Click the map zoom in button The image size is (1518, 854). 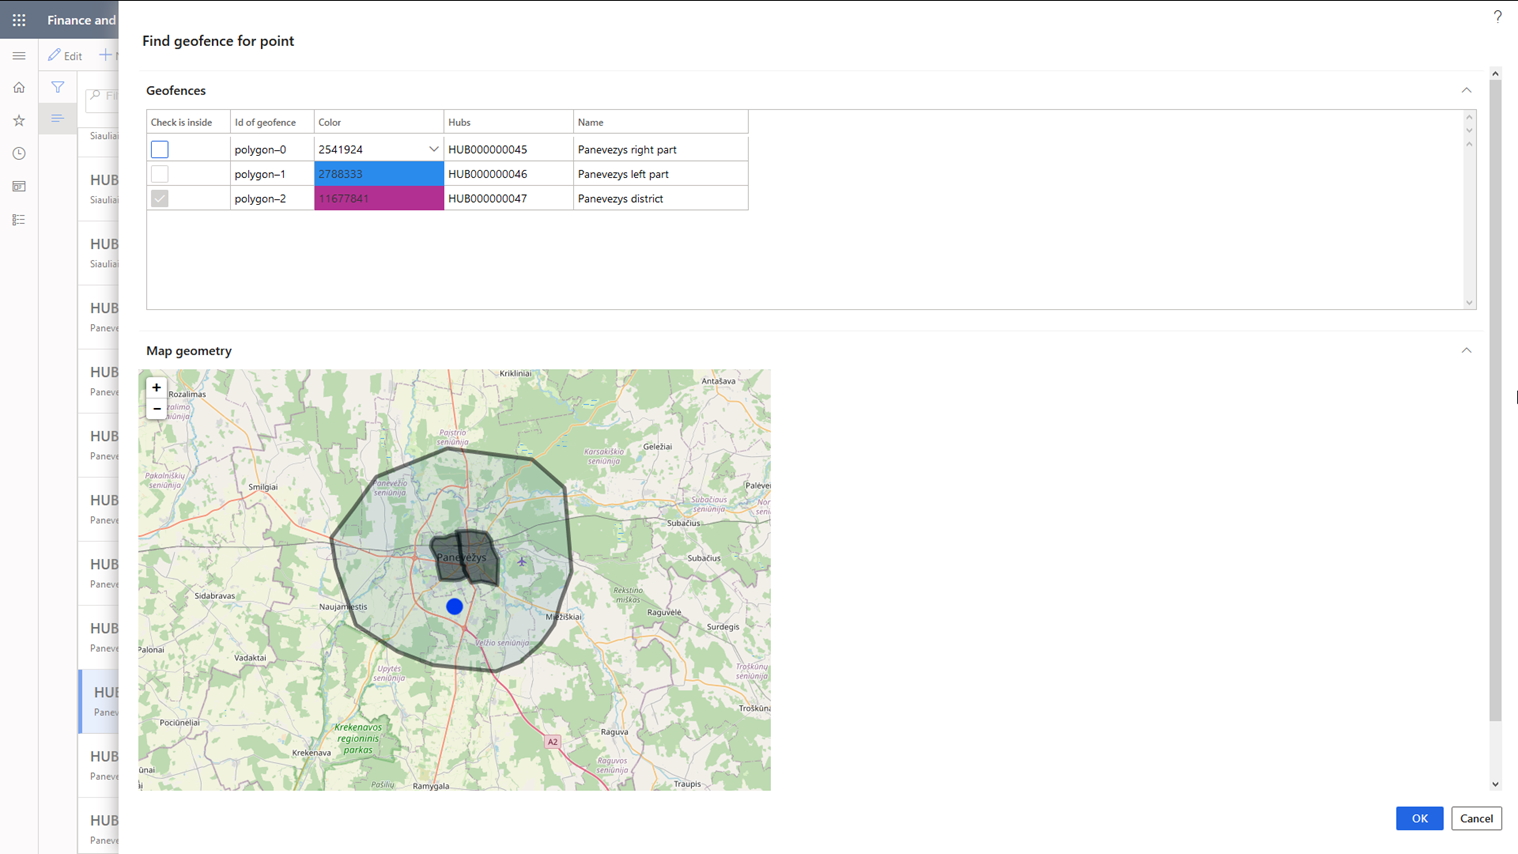156,387
